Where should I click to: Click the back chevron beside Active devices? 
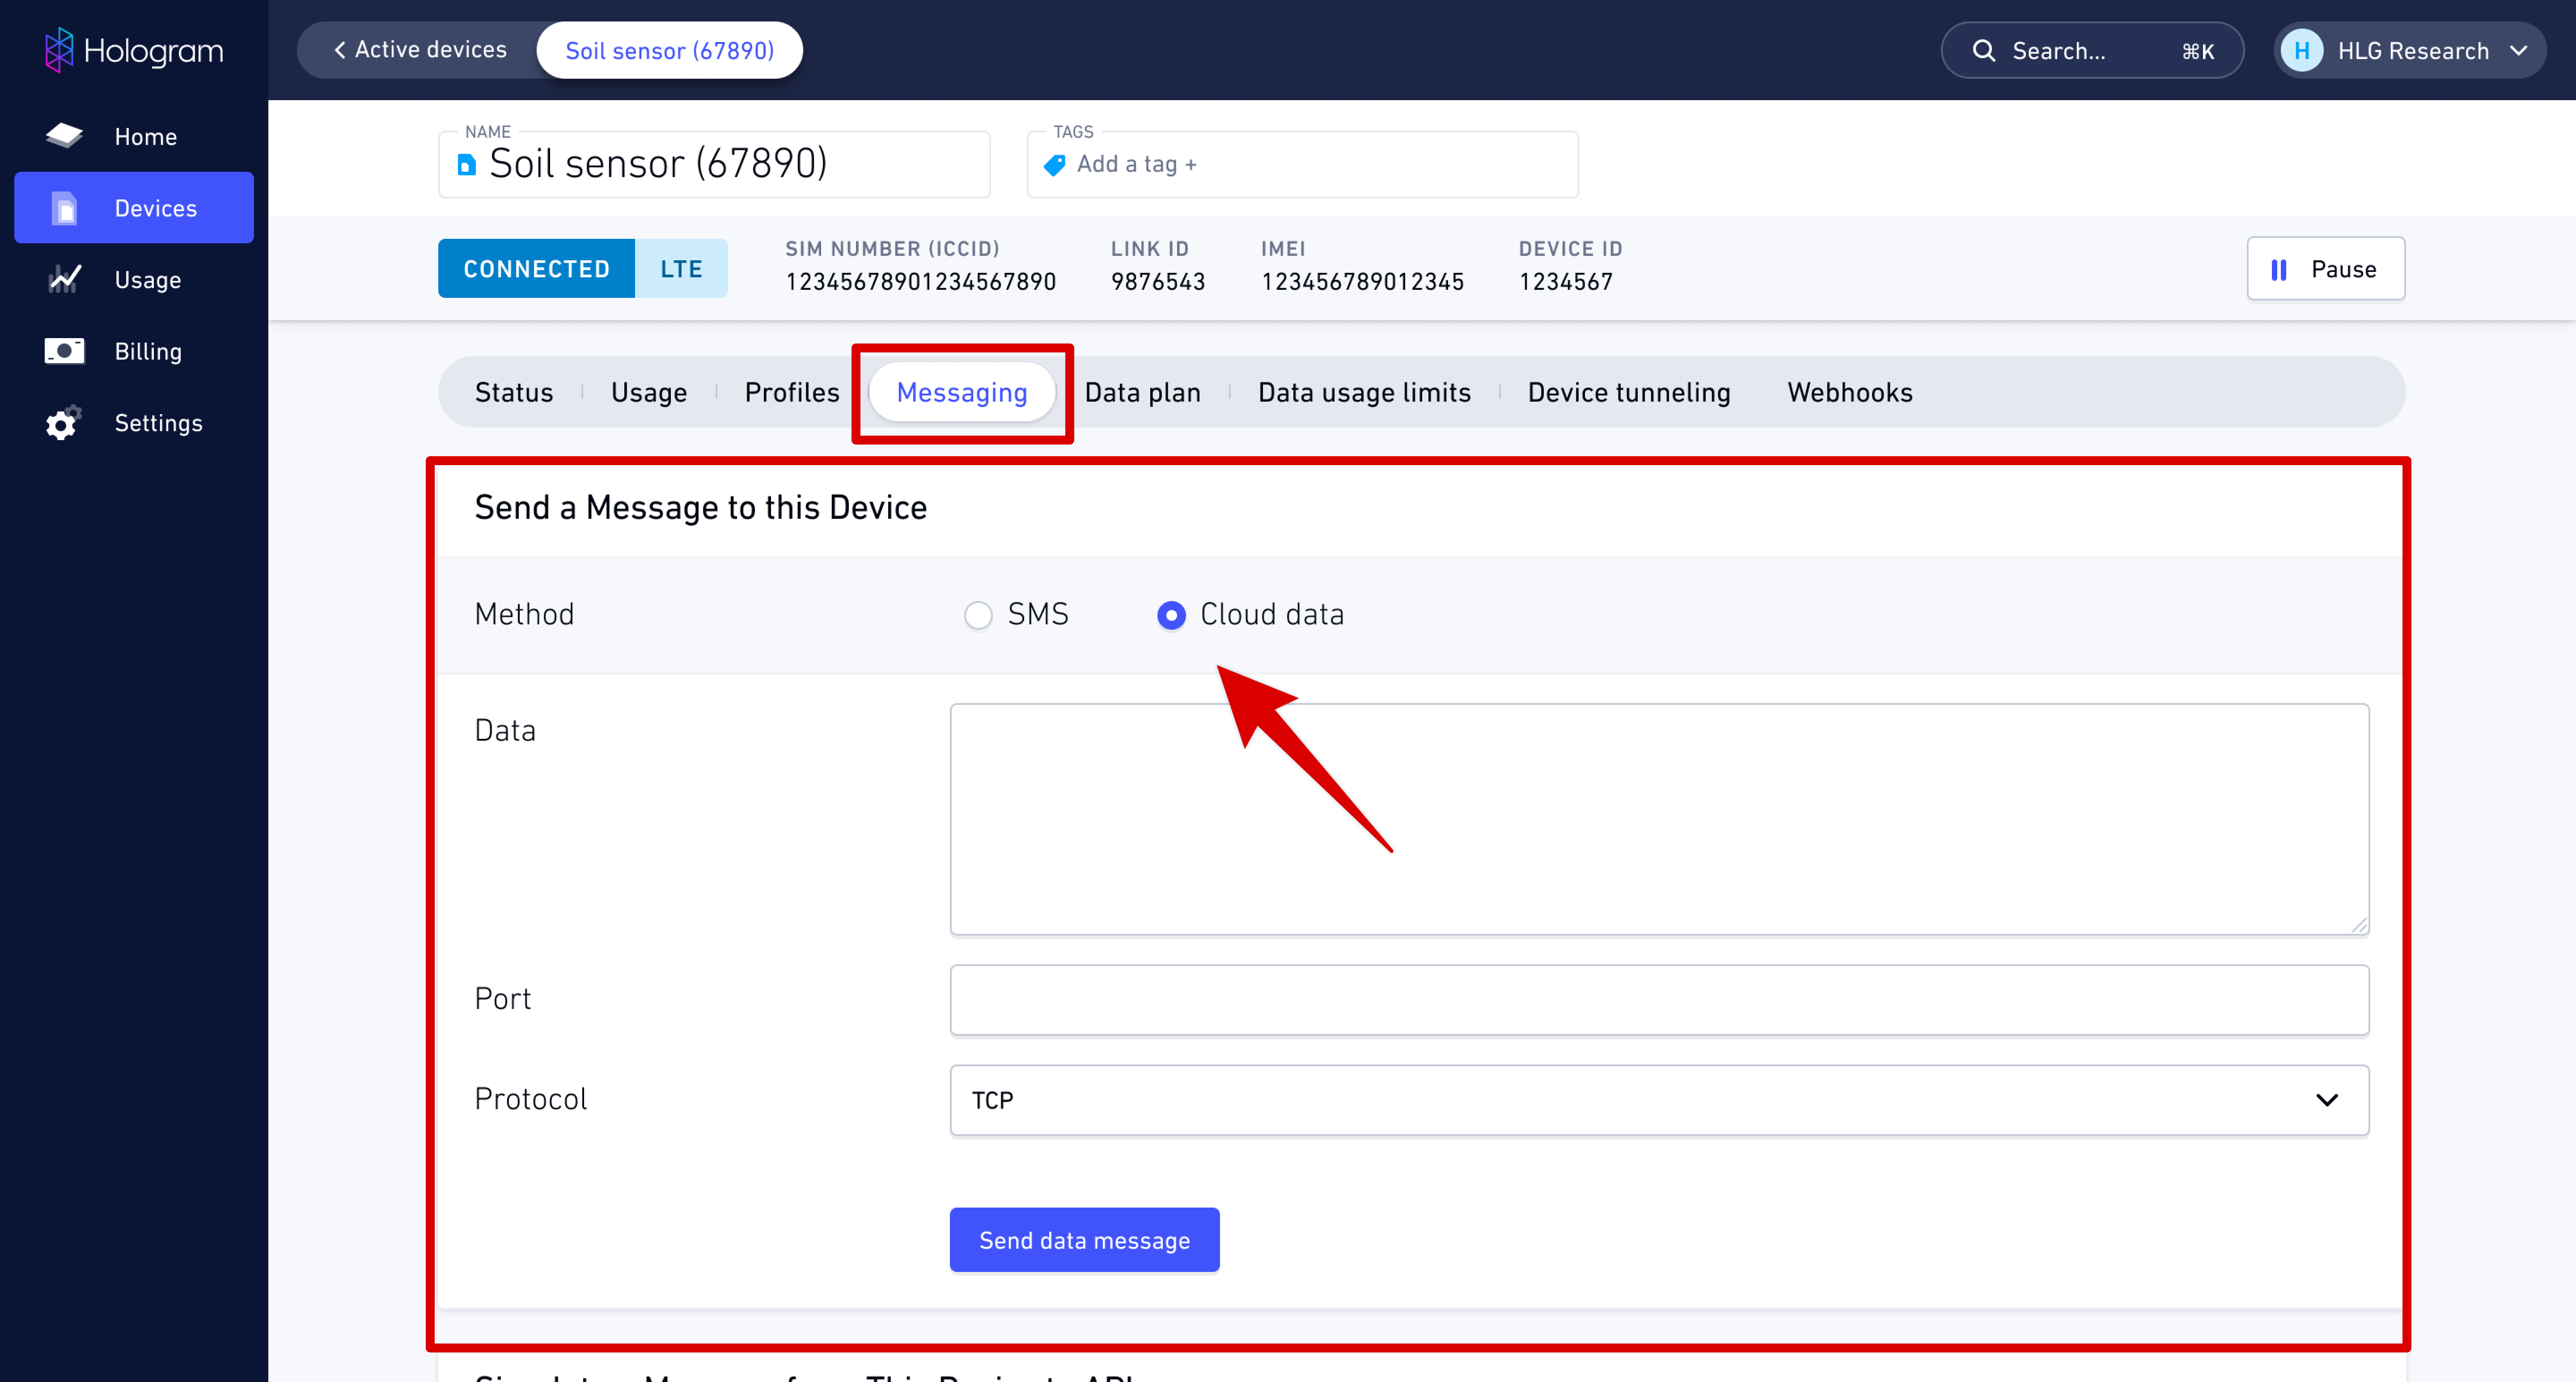pyautogui.click(x=340, y=50)
